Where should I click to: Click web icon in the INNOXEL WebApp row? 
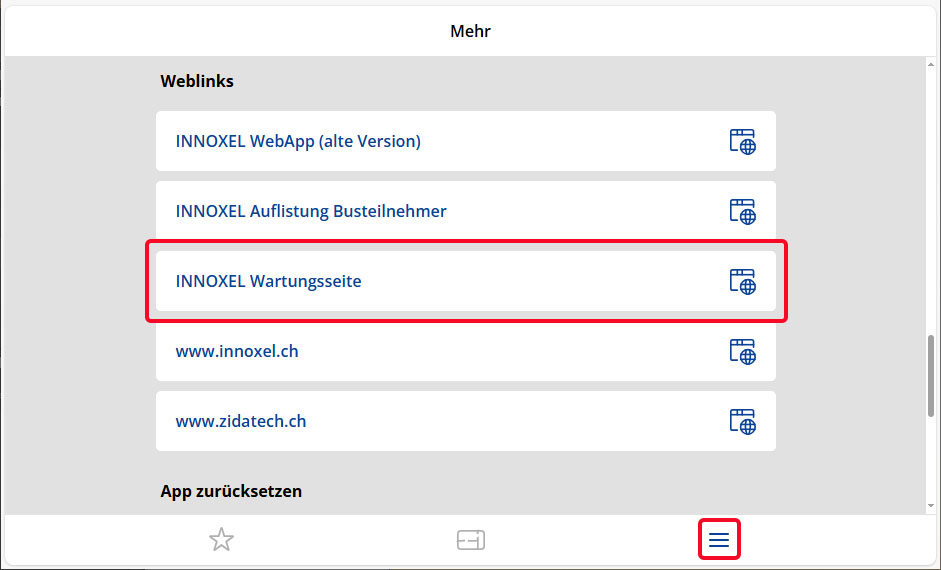pos(742,142)
